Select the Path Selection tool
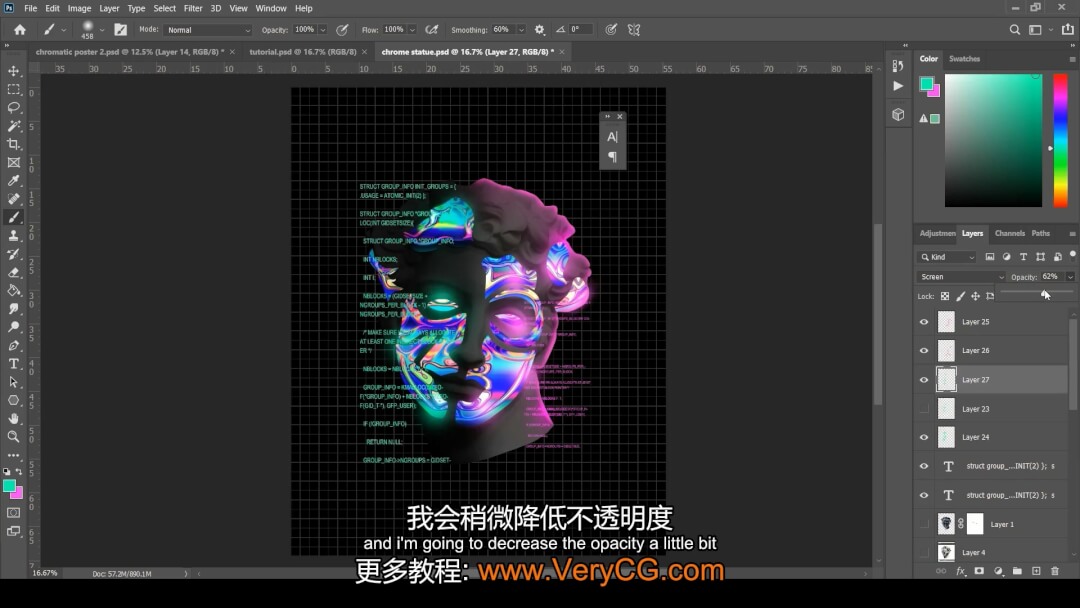This screenshot has width=1080, height=608. [x=13, y=382]
